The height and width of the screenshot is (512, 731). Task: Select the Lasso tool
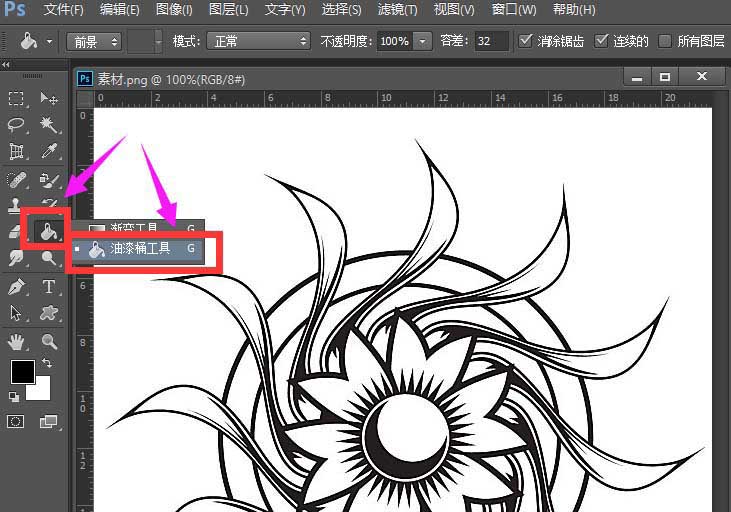point(17,125)
